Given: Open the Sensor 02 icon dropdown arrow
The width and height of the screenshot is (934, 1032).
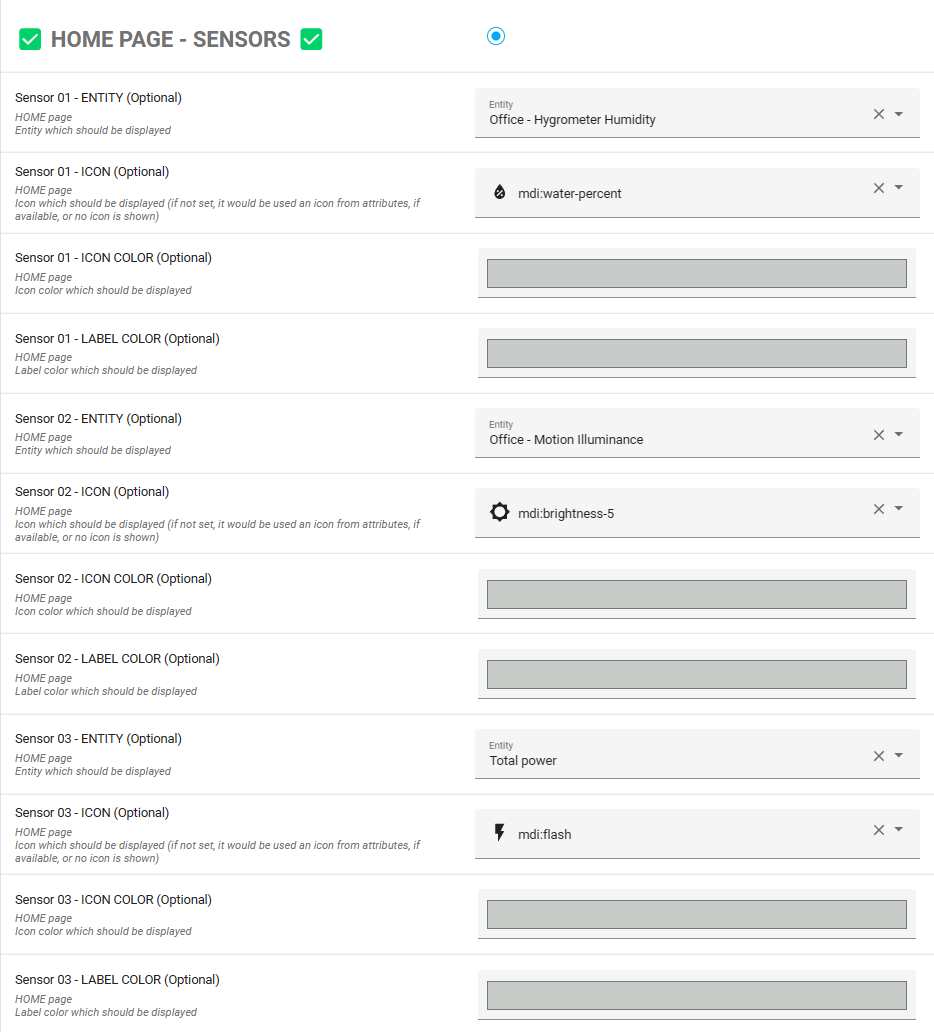Looking at the screenshot, I should 899,509.
